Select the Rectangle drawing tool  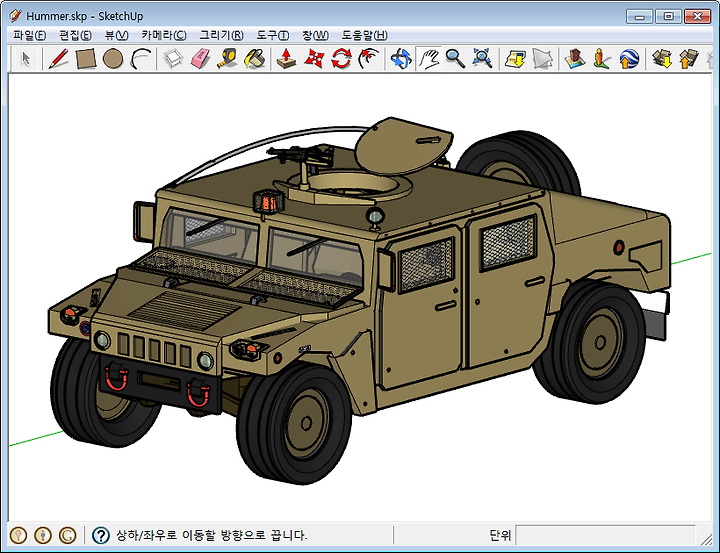[85, 59]
